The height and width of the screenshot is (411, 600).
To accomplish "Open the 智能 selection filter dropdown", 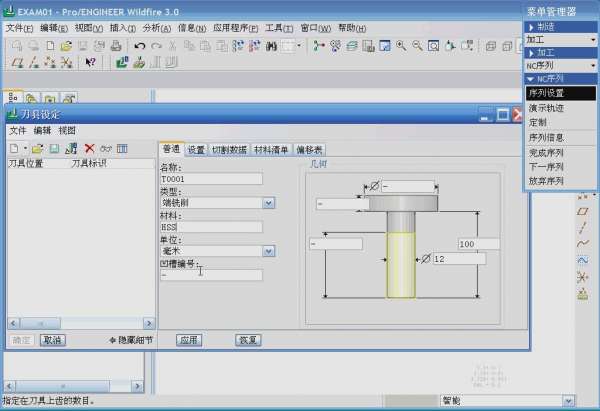I will pyautogui.click(x=568, y=401).
